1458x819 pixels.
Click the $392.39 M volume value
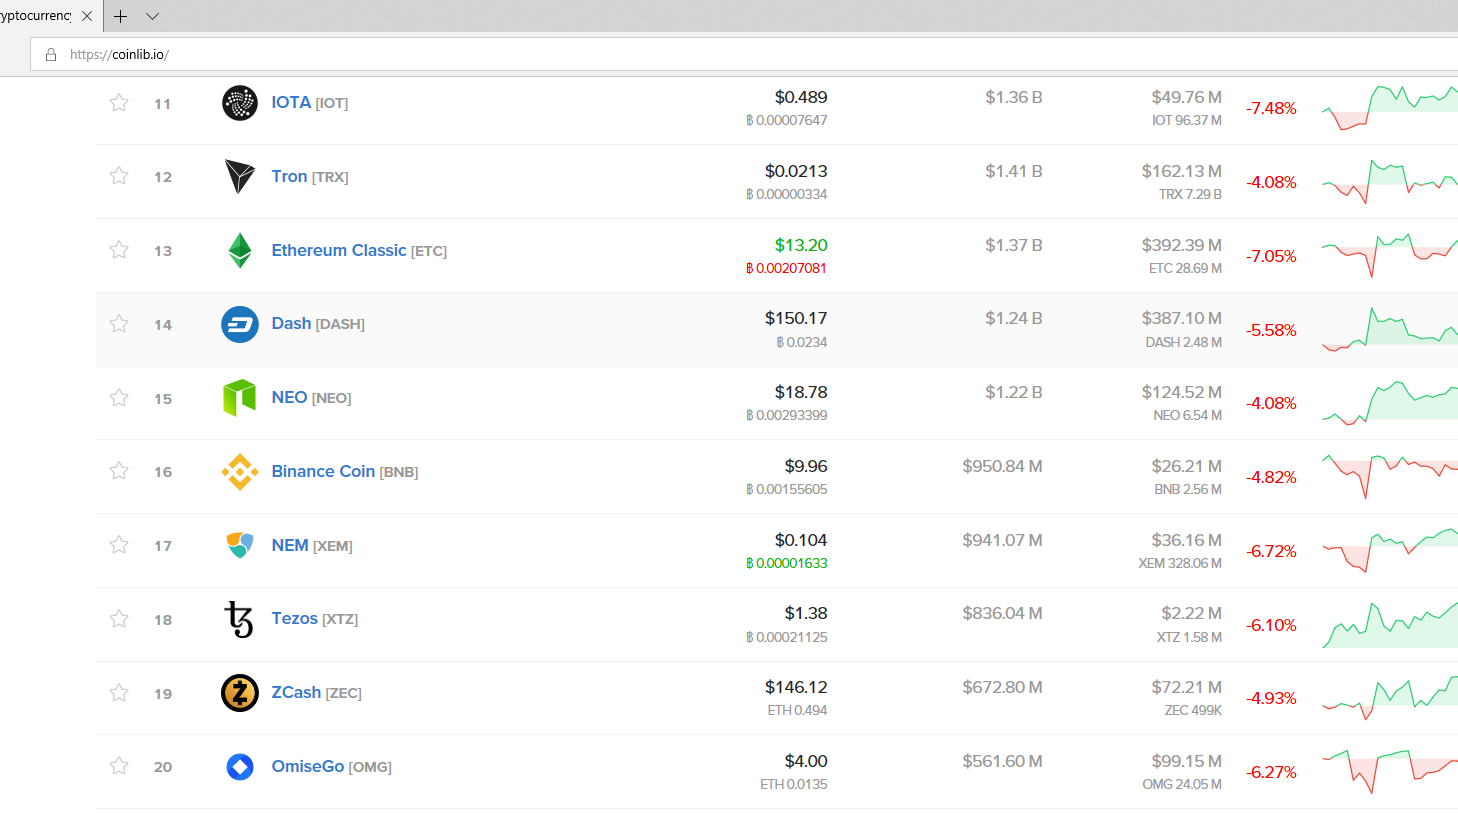tap(1182, 245)
